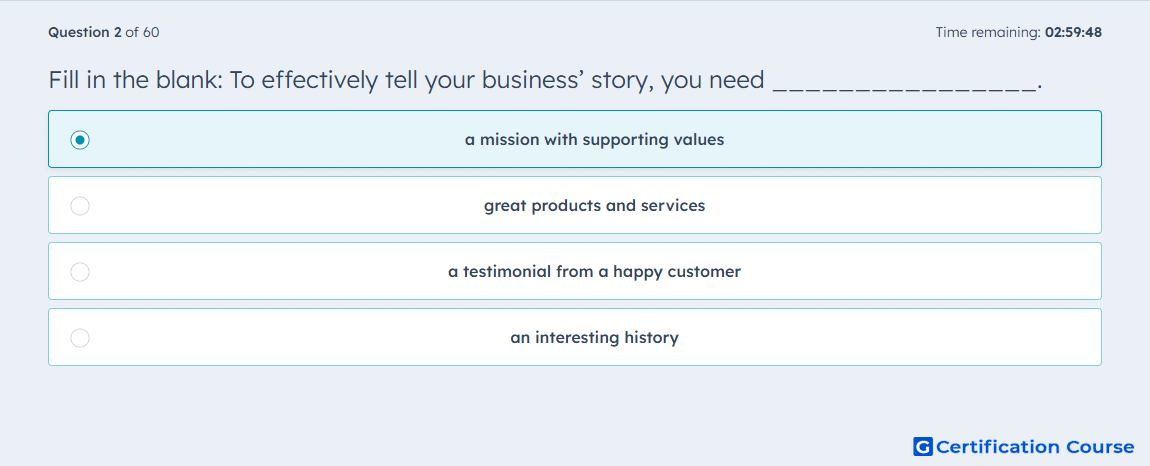
Task: Click the 'Fill in the blank' question heading
Action: point(545,80)
